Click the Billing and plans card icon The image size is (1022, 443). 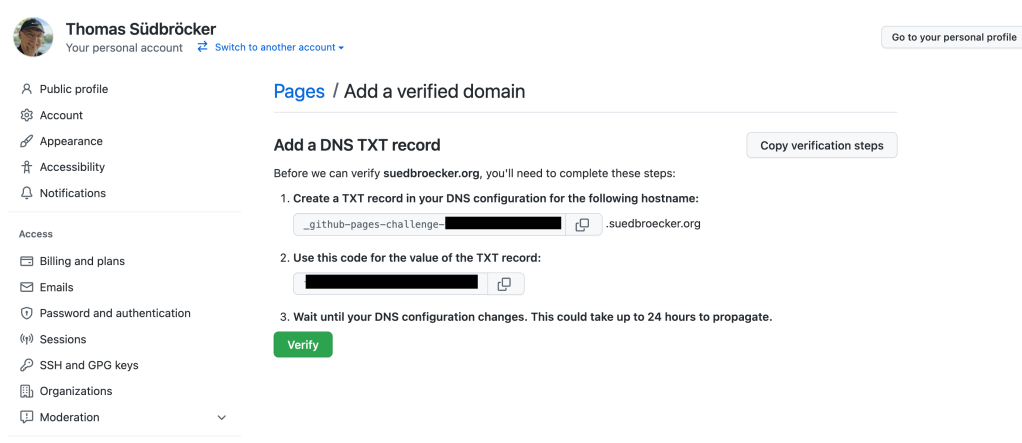click(27, 261)
